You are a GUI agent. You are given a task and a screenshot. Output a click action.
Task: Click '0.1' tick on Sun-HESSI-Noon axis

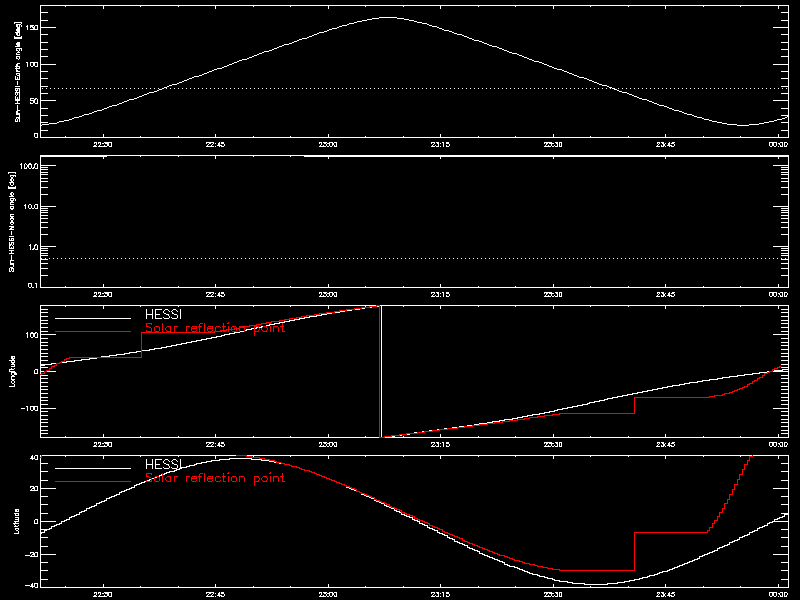tap(33, 285)
